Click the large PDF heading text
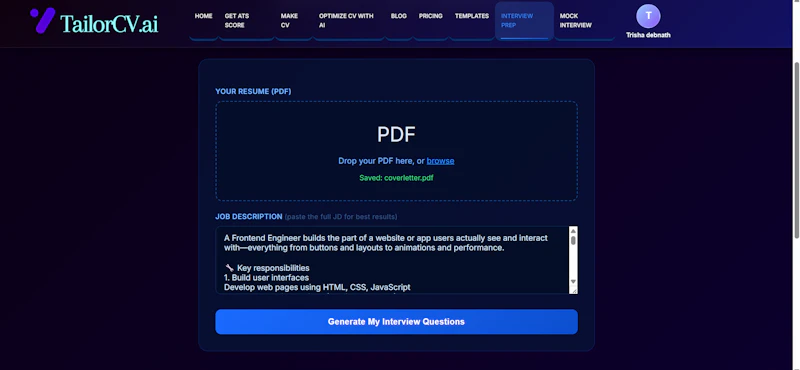Viewport: 800px width, 370px height. (x=396, y=134)
